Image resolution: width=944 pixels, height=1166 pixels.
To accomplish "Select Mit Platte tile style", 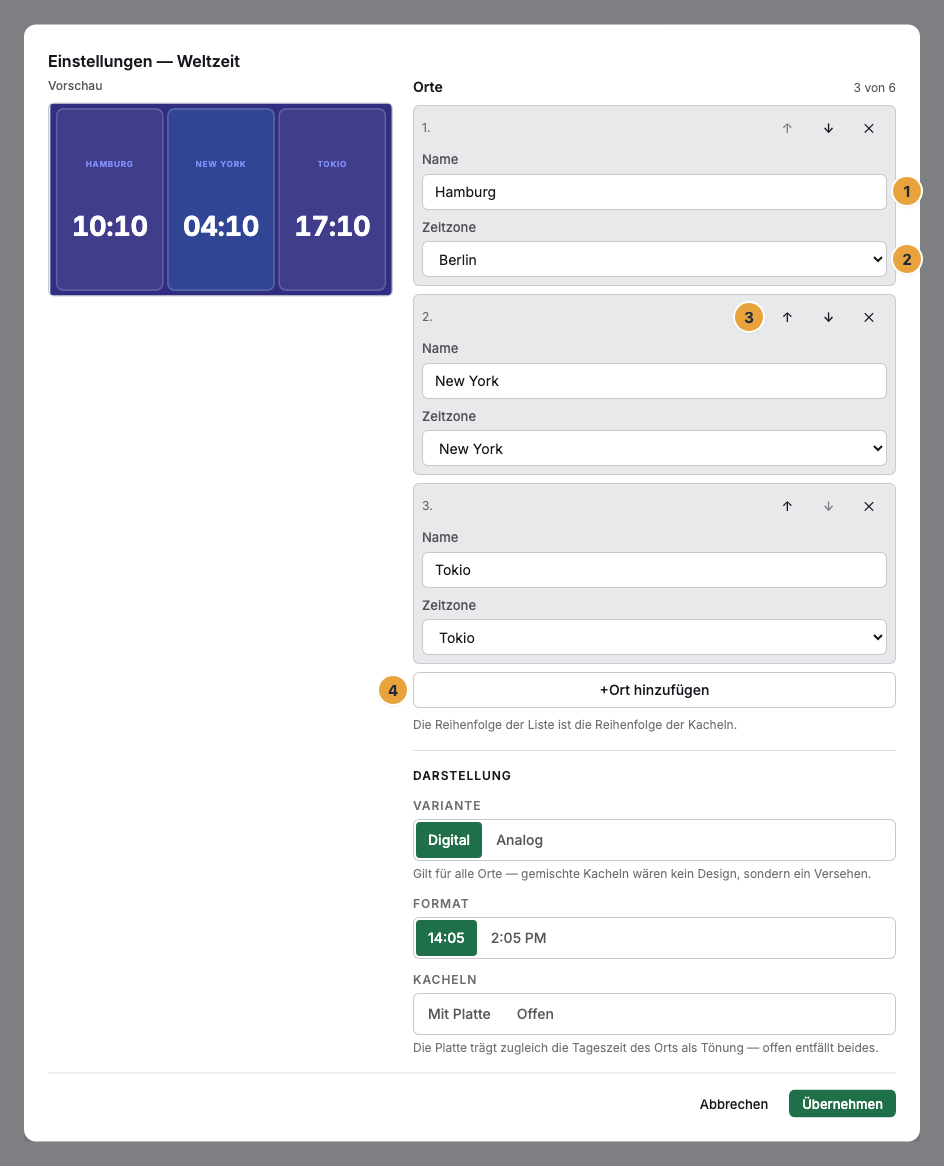I will [459, 1014].
